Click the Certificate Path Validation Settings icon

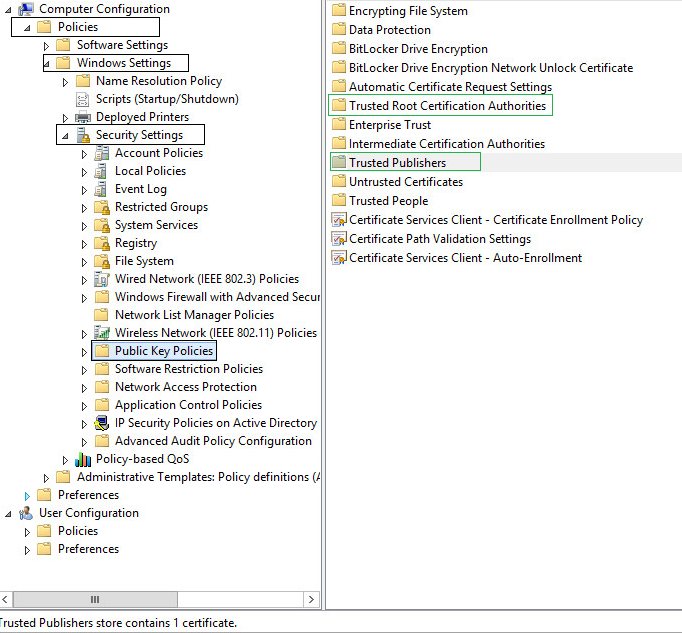pyautogui.click(x=338, y=239)
